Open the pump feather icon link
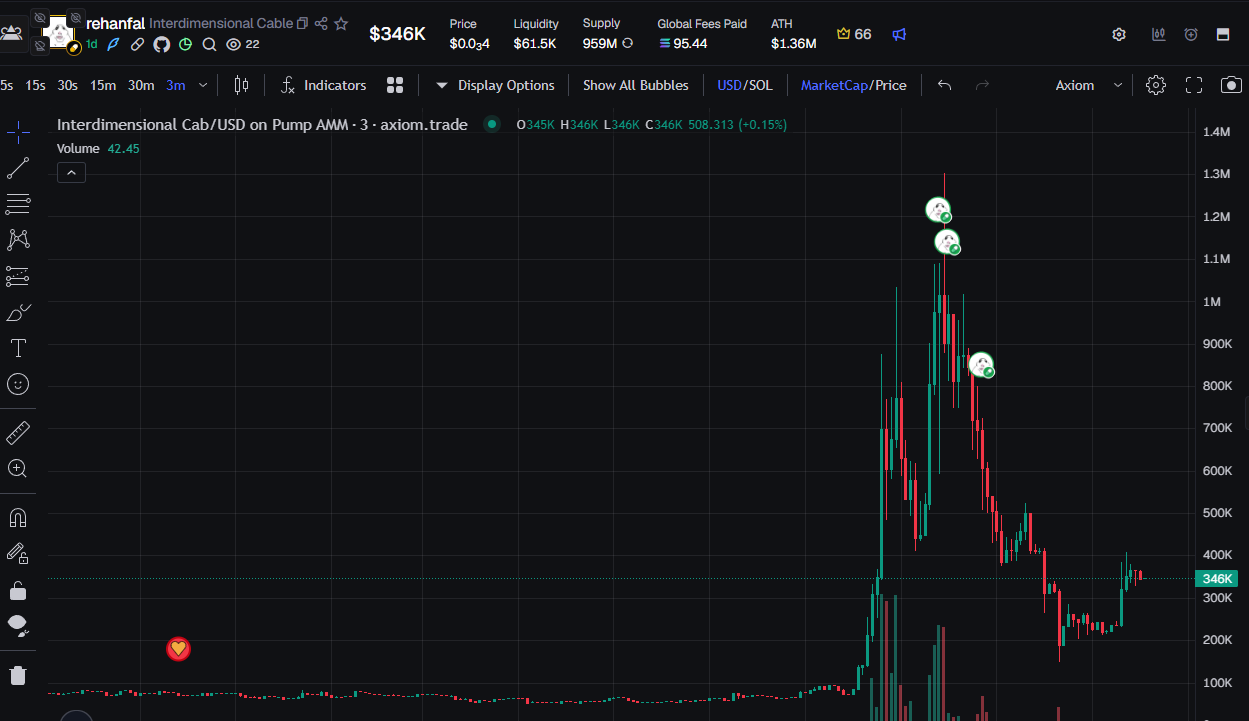Viewport: 1249px width, 721px height. (114, 44)
